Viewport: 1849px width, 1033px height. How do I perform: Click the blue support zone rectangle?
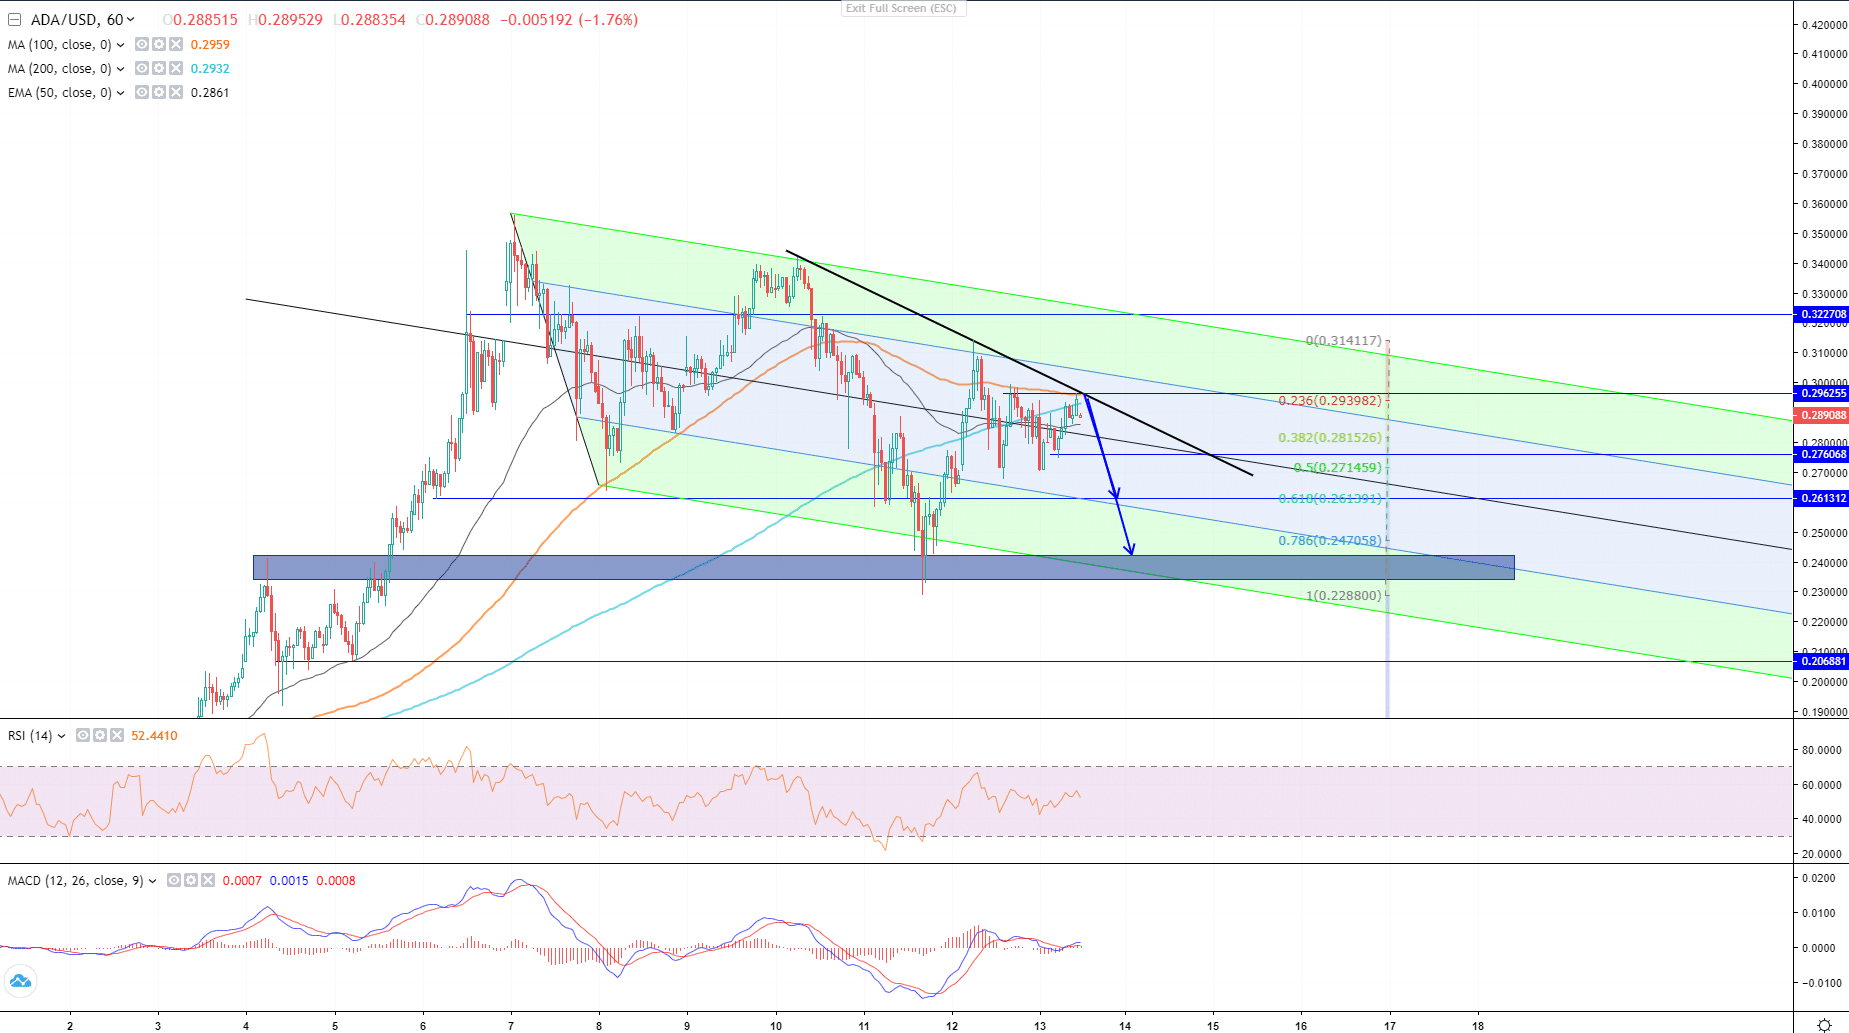tap(884, 568)
